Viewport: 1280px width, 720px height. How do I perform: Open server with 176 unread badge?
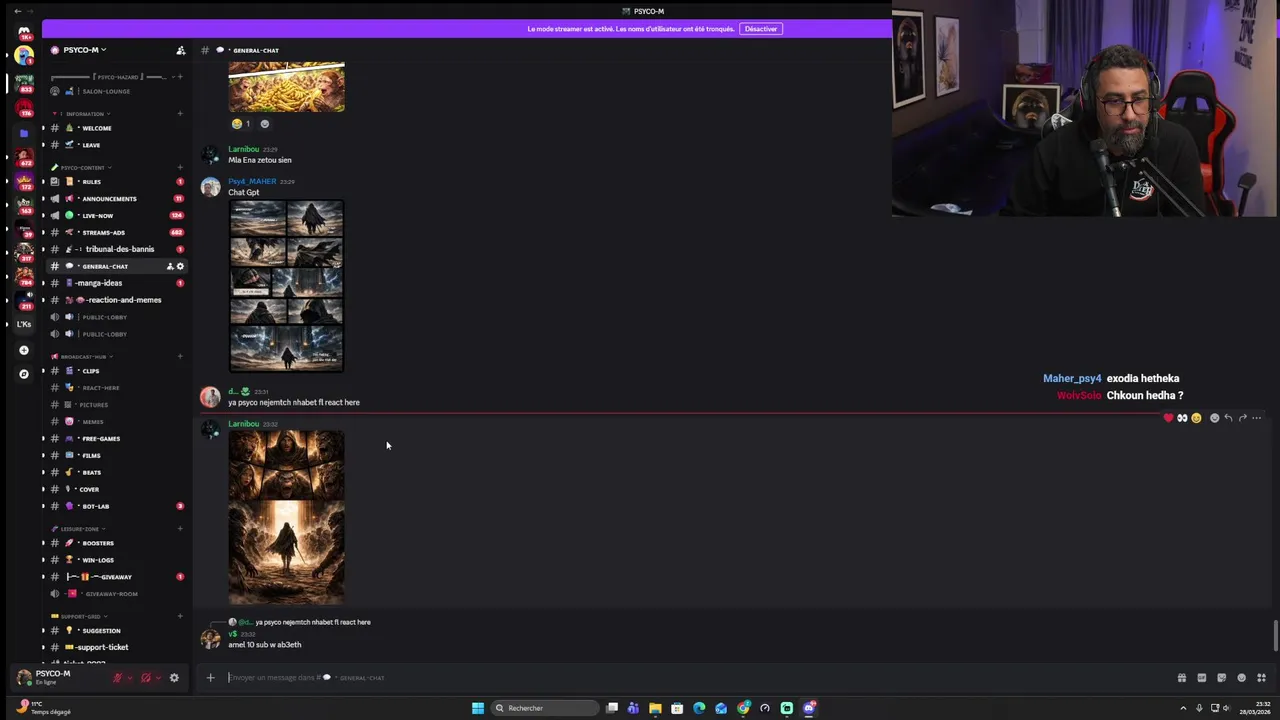24,107
